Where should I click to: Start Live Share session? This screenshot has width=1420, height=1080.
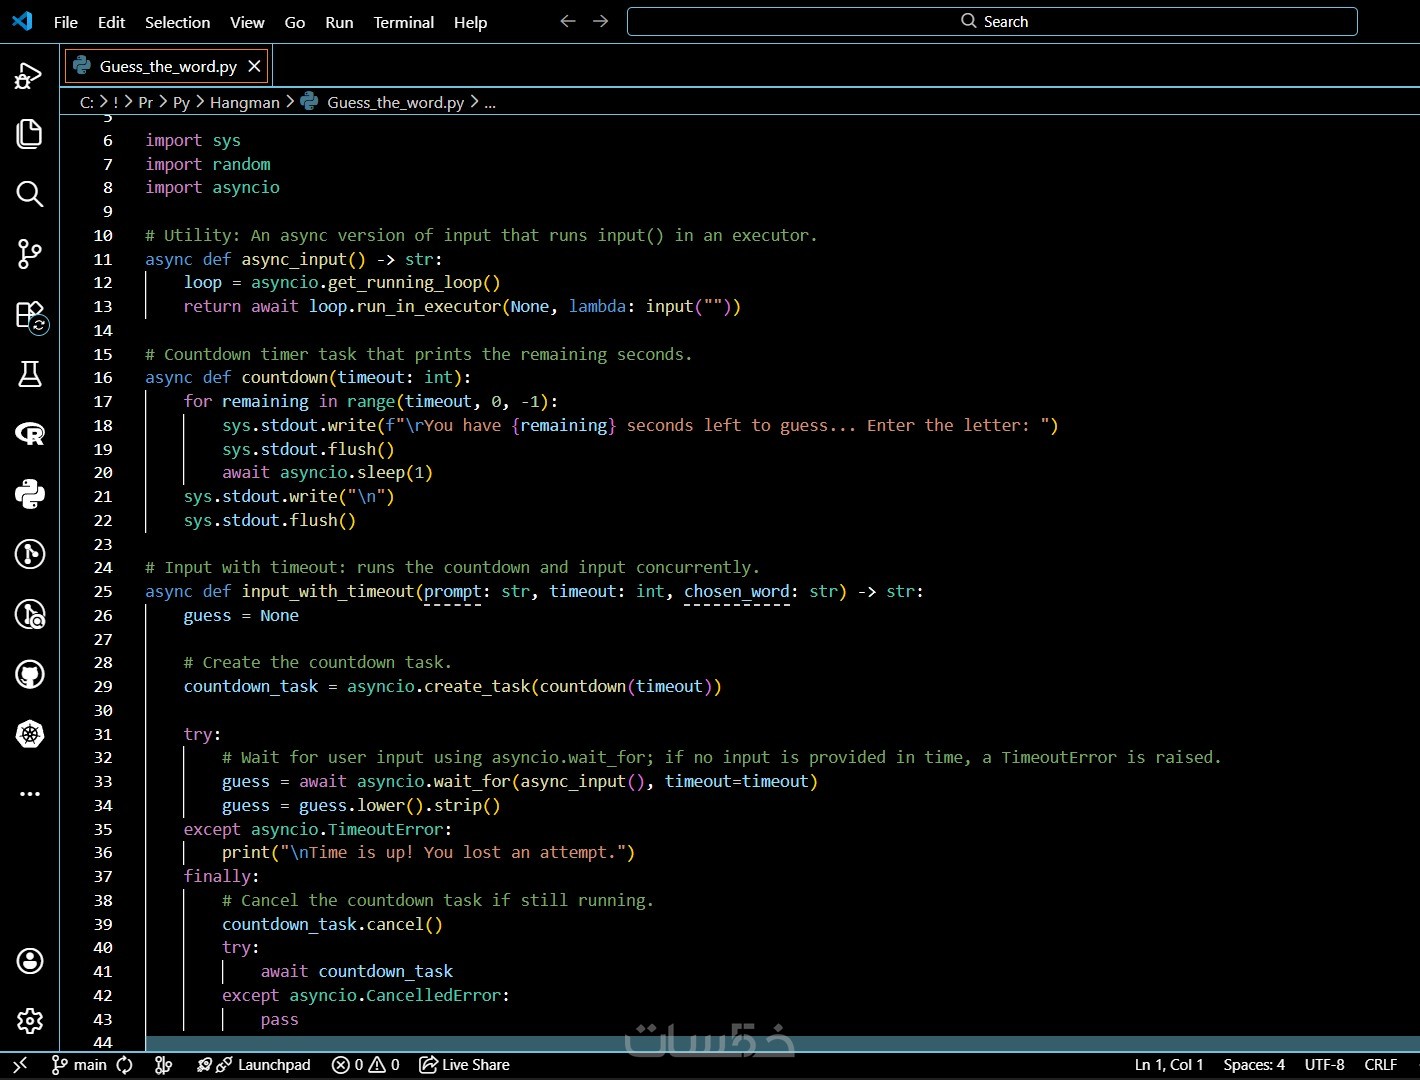(x=464, y=1065)
